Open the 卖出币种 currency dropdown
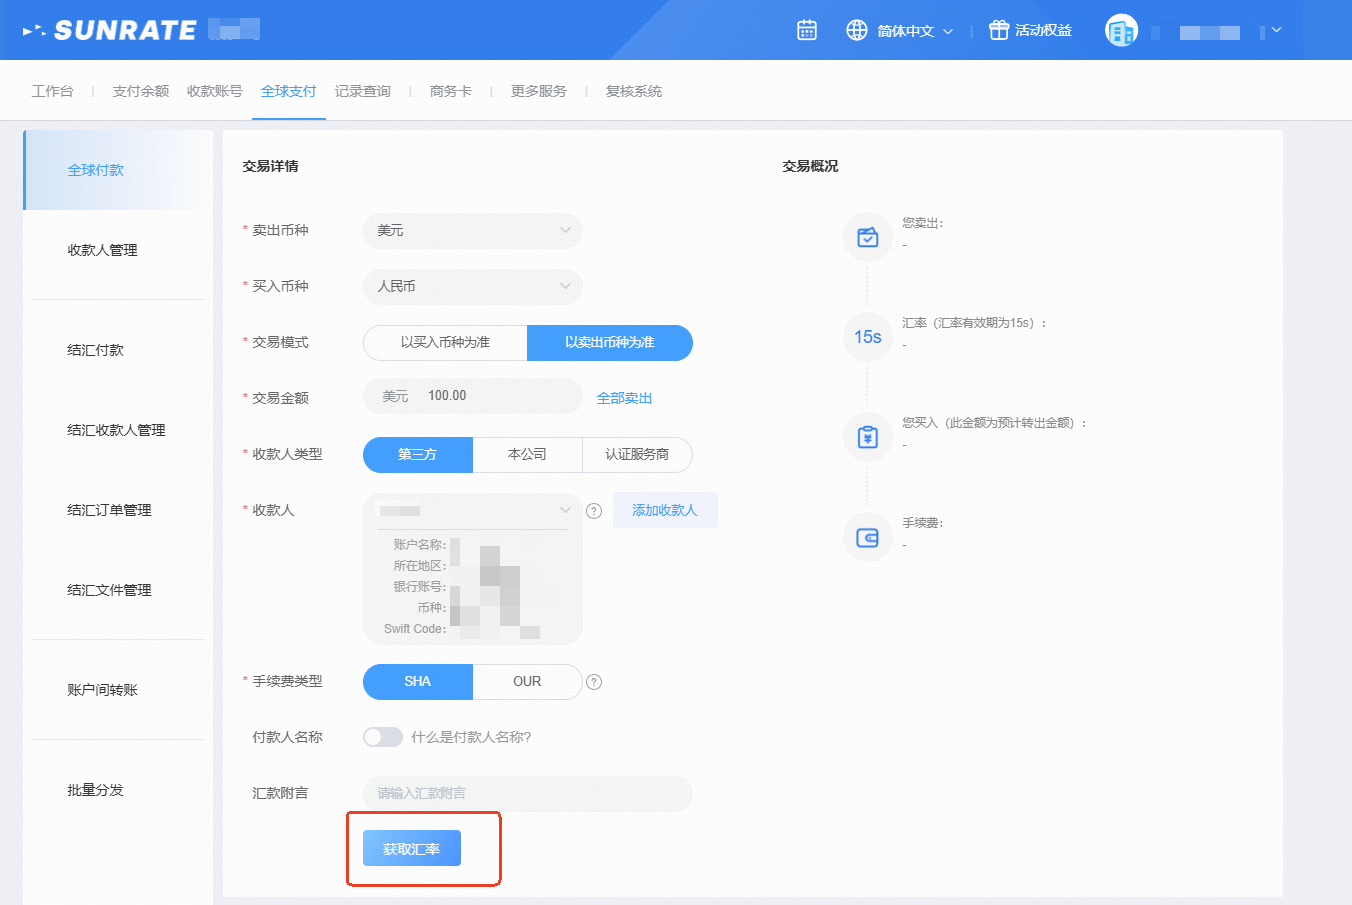Viewport: 1352px width, 905px height. [x=472, y=230]
